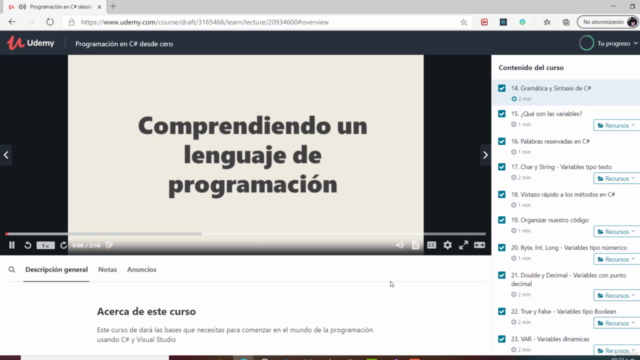This screenshot has width=640, height=360.
Task: Uncheck lecture 18 Vistazo rápido a los métodos
Action: click(x=502, y=194)
